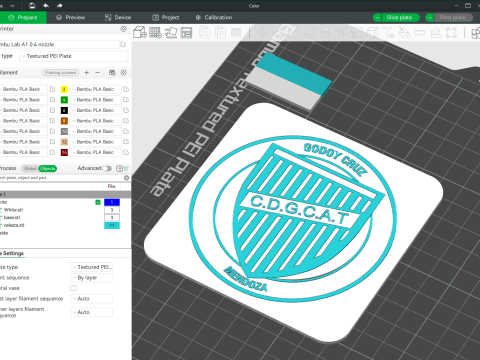Edit preset for filament 8
The height and width of the screenshot is (360, 480).
point(126,121)
